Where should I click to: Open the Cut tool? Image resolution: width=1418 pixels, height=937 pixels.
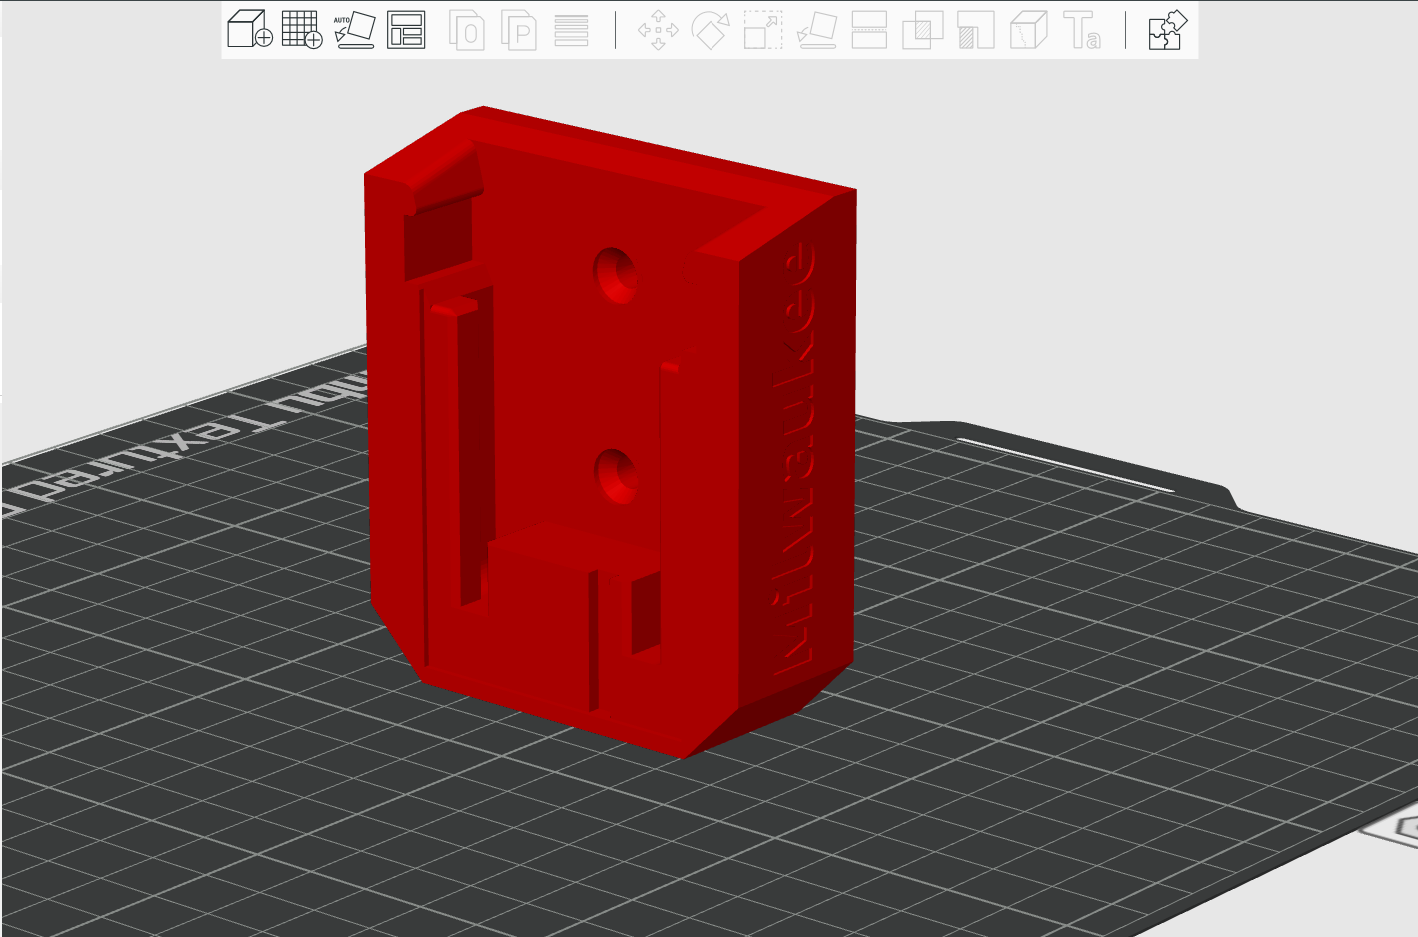(869, 30)
